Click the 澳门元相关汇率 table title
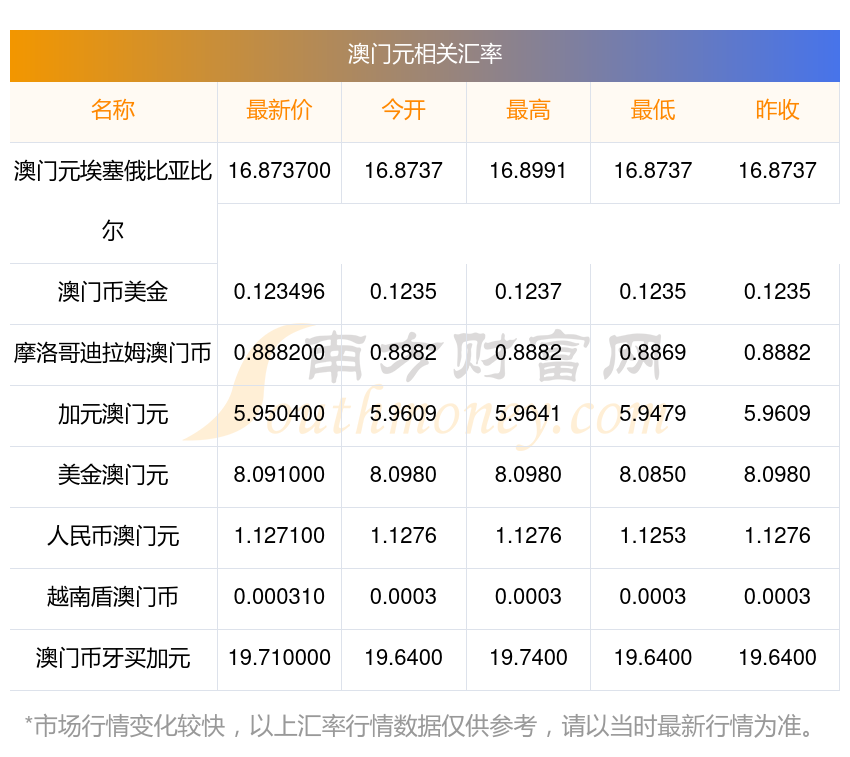The height and width of the screenshot is (757, 850). [x=424, y=54]
